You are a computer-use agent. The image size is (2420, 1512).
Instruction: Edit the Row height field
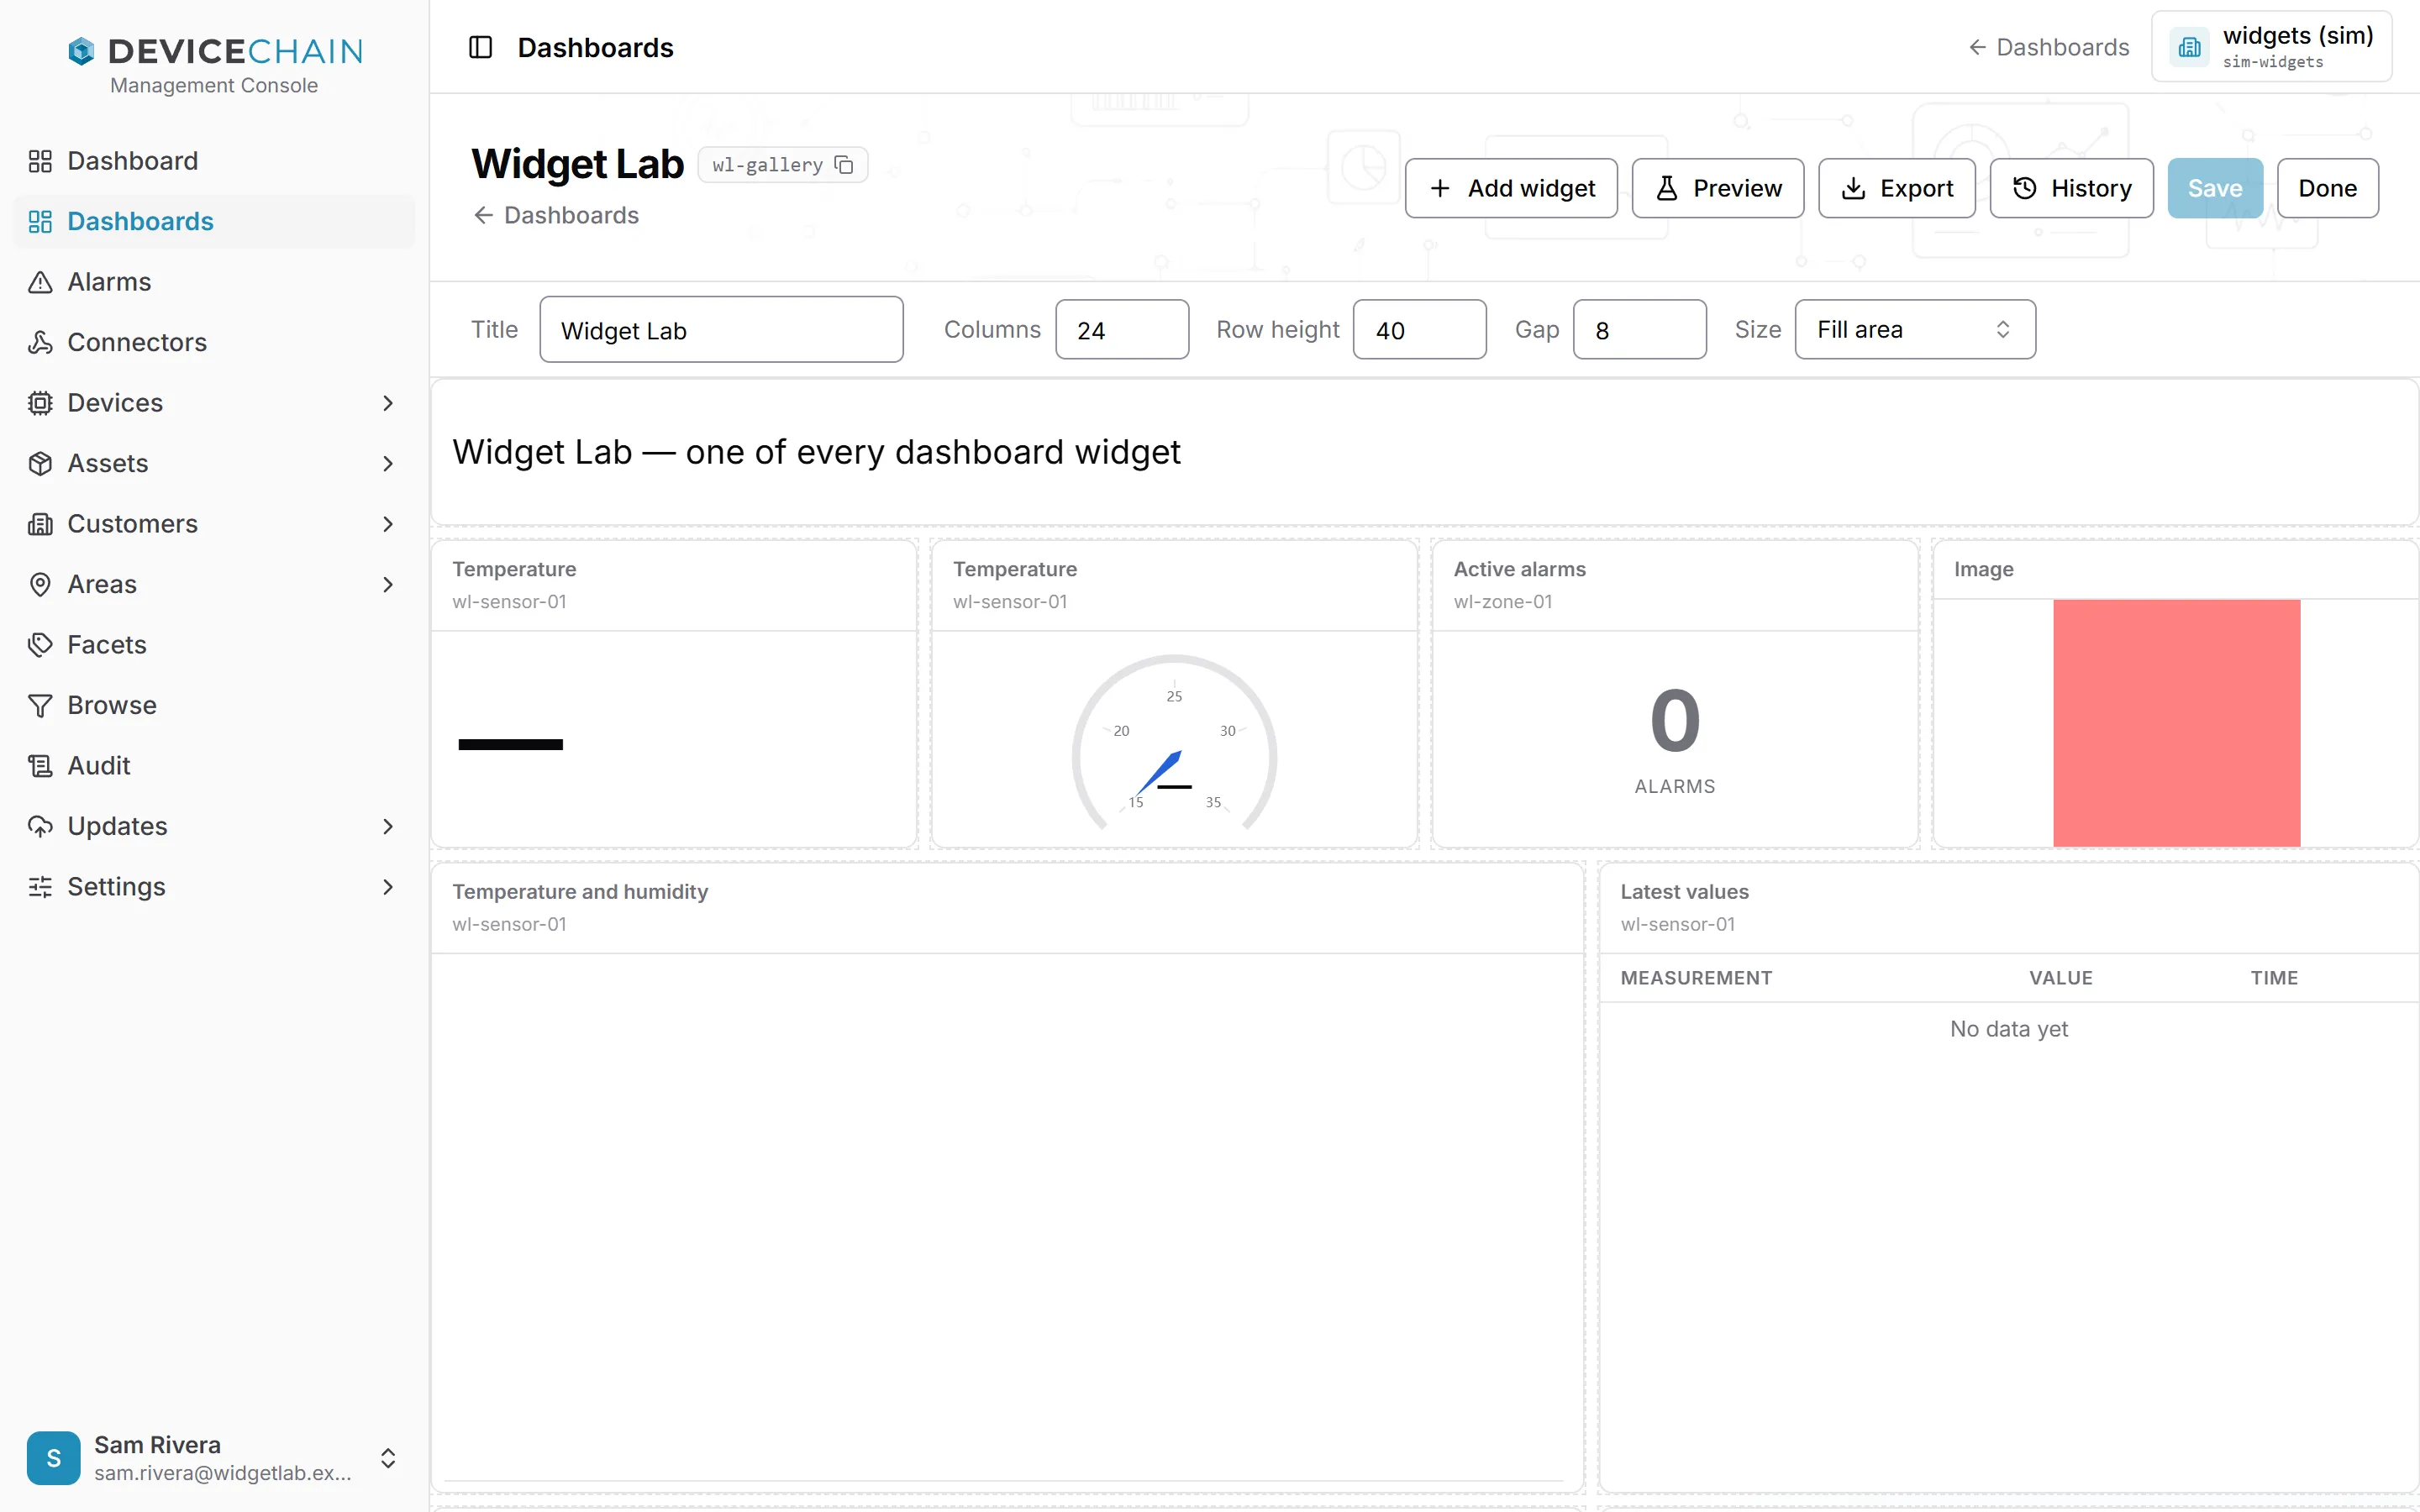coord(1419,329)
